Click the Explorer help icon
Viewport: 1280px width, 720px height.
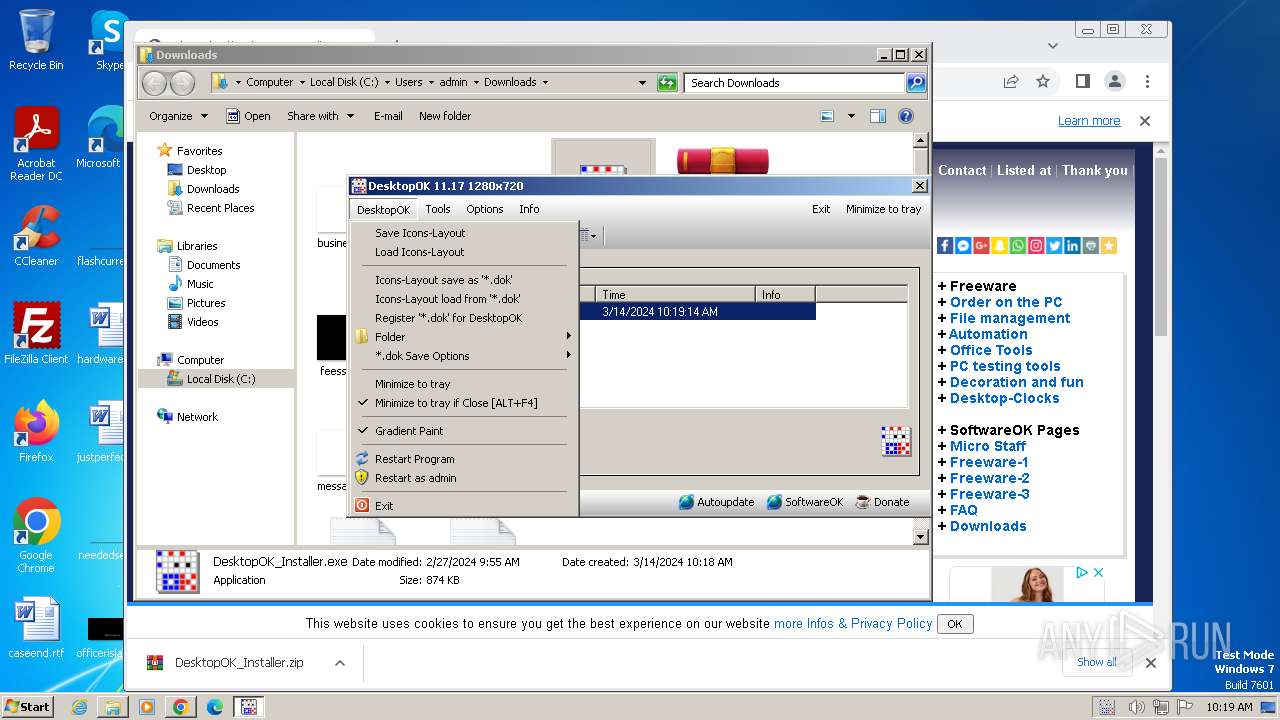(x=906, y=116)
